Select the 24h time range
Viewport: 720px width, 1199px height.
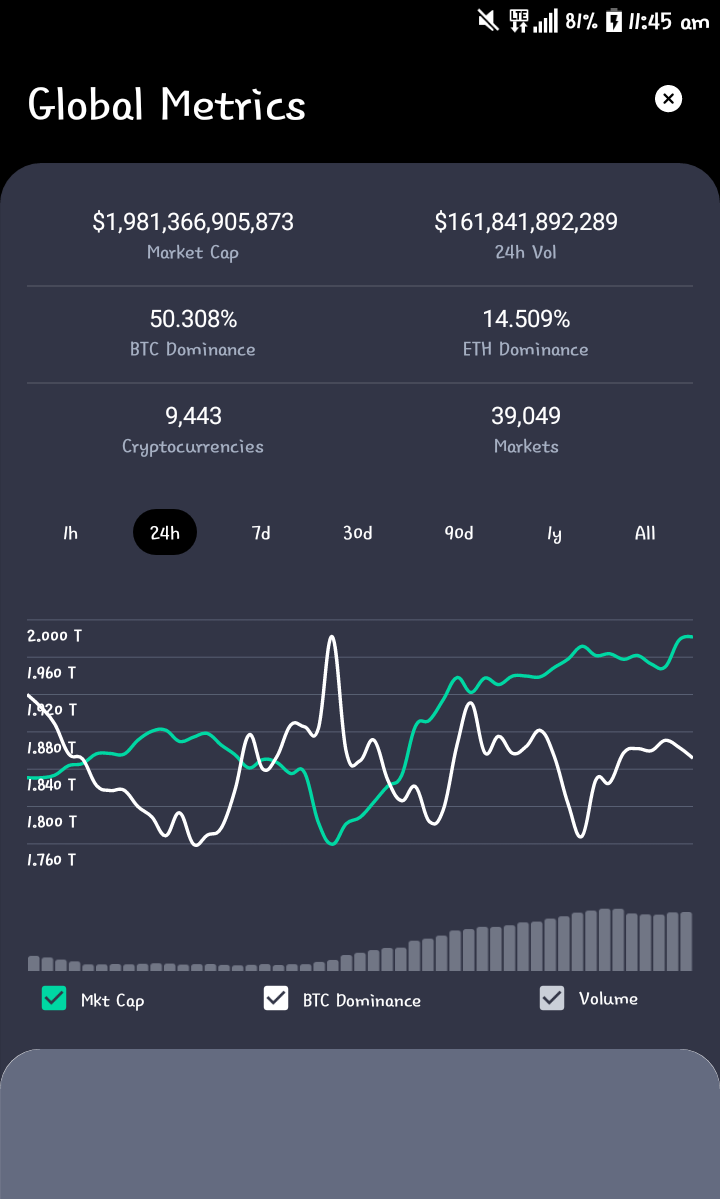coord(165,532)
